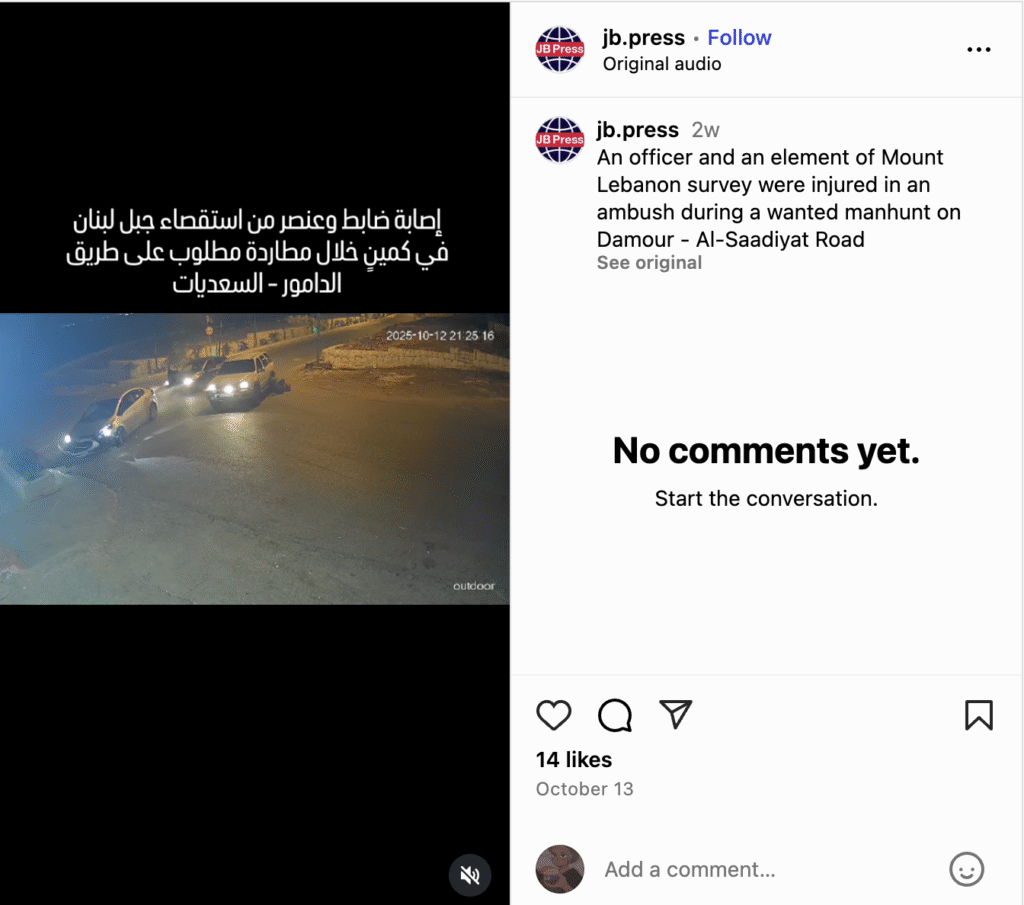Share the post via paper plane icon

[675, 714]
